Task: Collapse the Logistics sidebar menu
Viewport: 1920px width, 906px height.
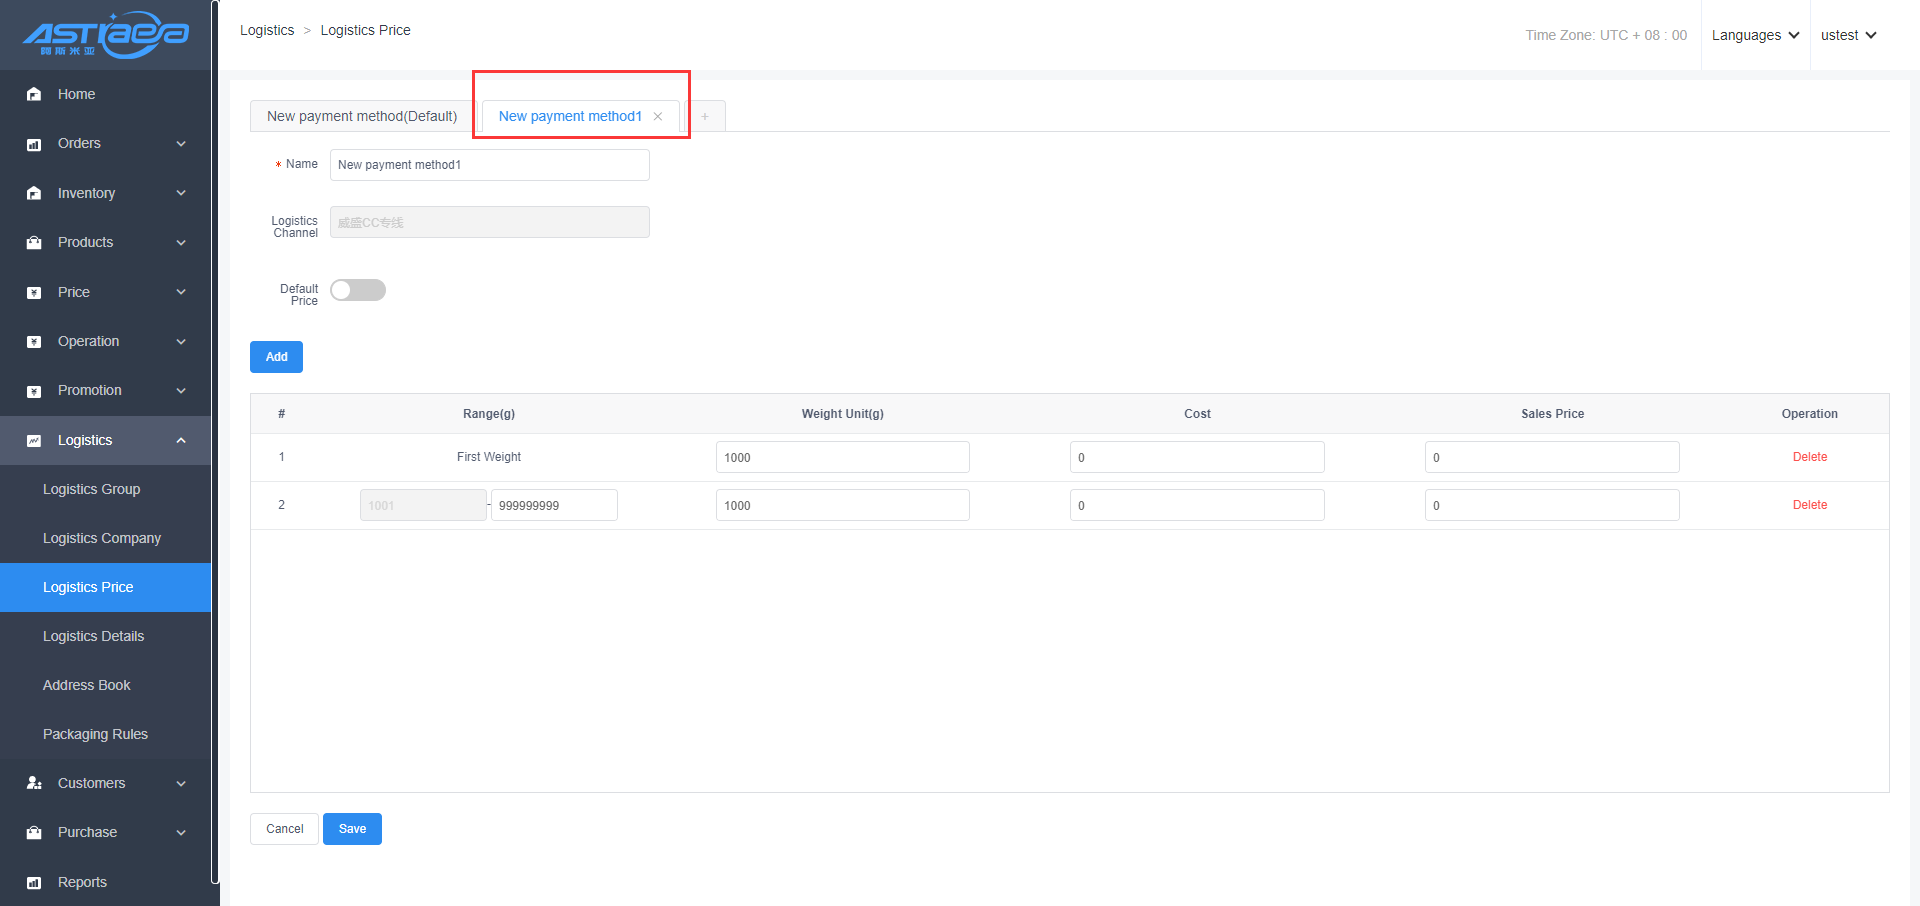Action: (x=181, y=440)
